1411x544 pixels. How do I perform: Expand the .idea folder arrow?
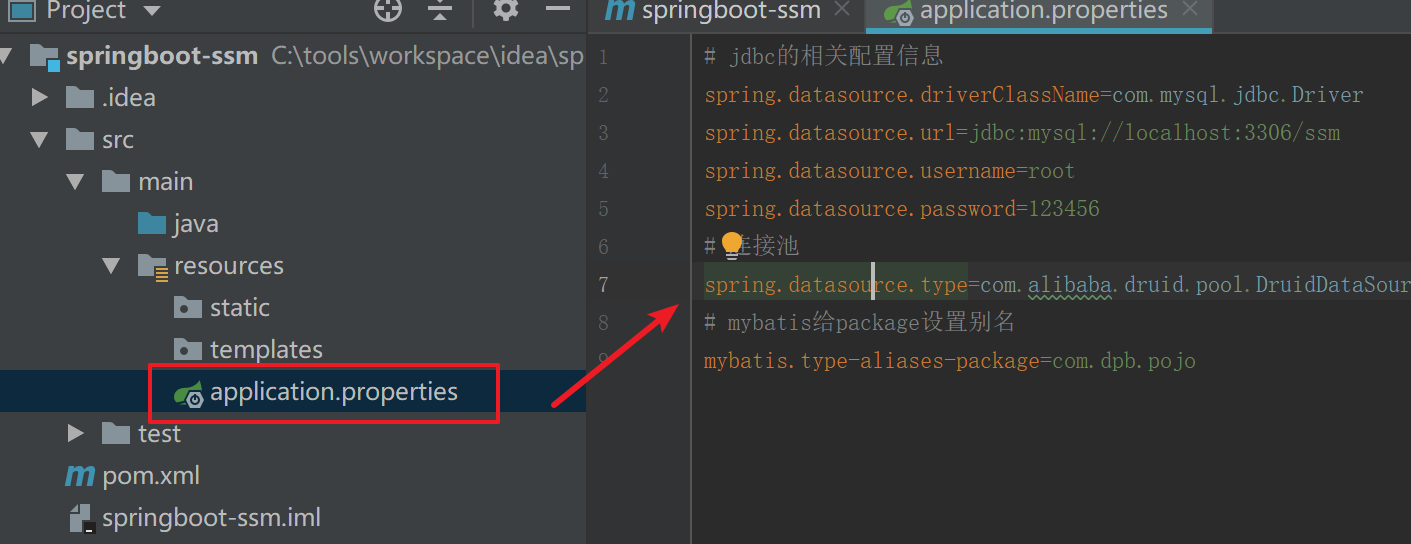40,97
